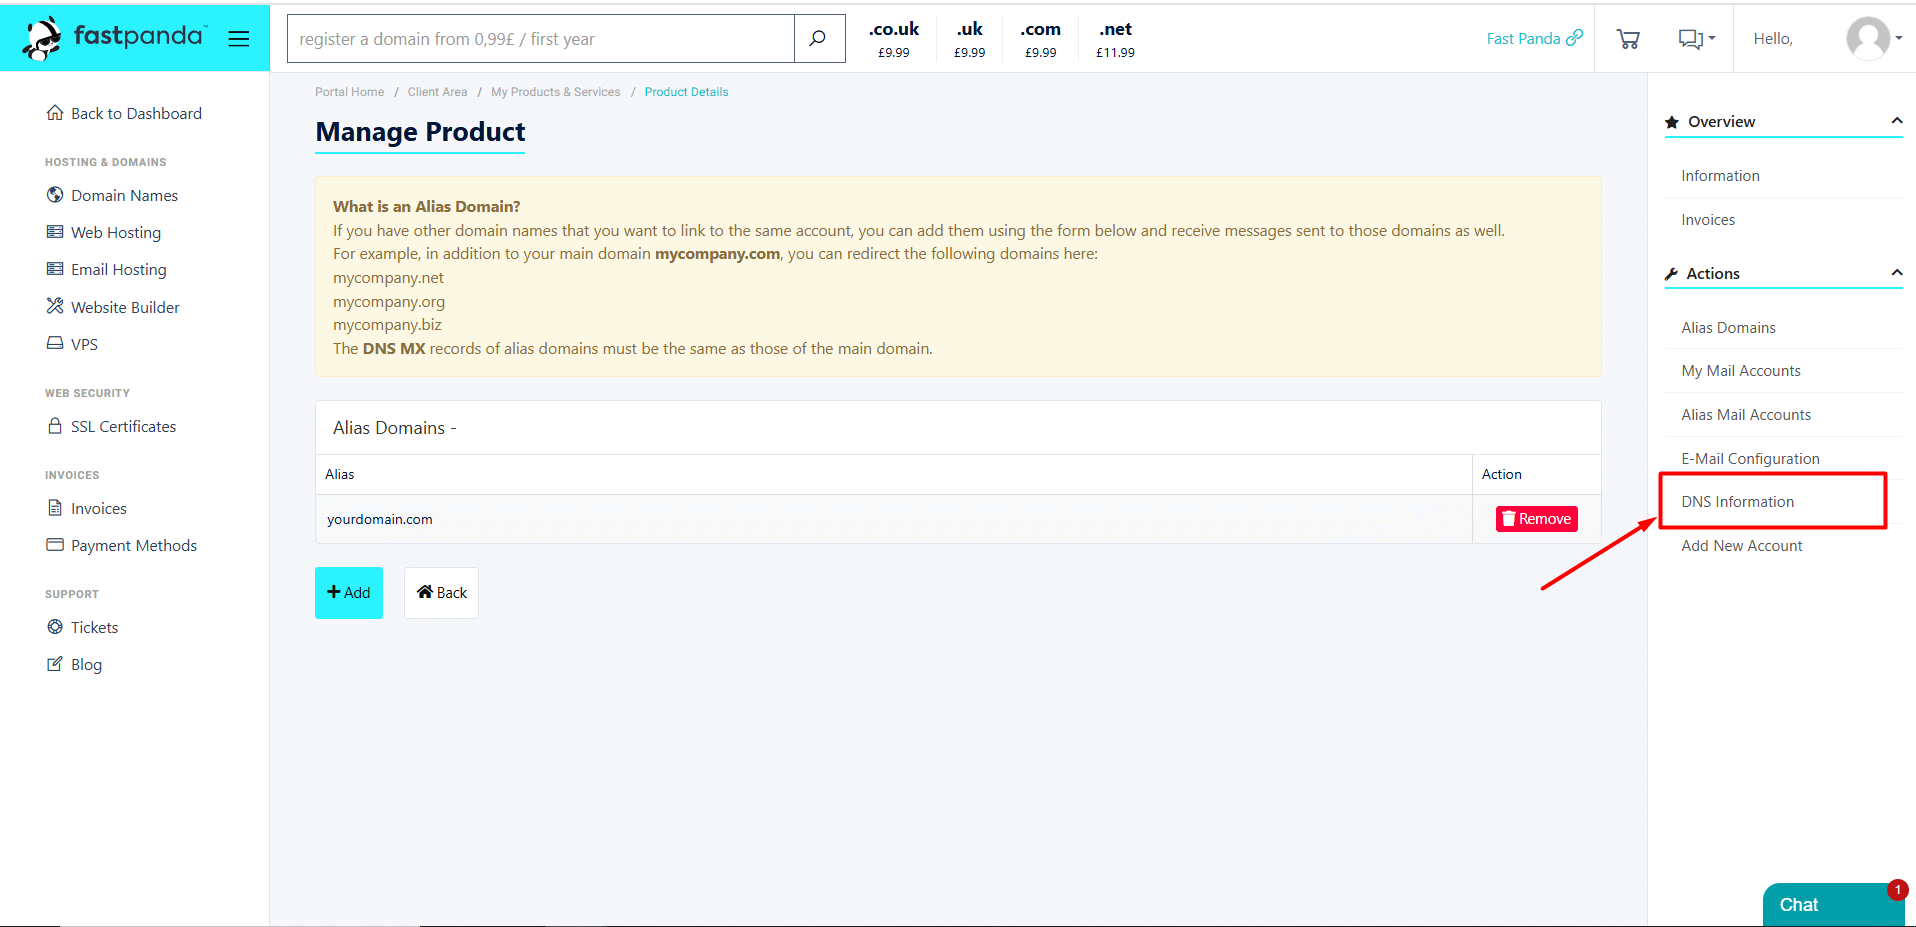Collapse the Actions panel section

click(1896, 273)
